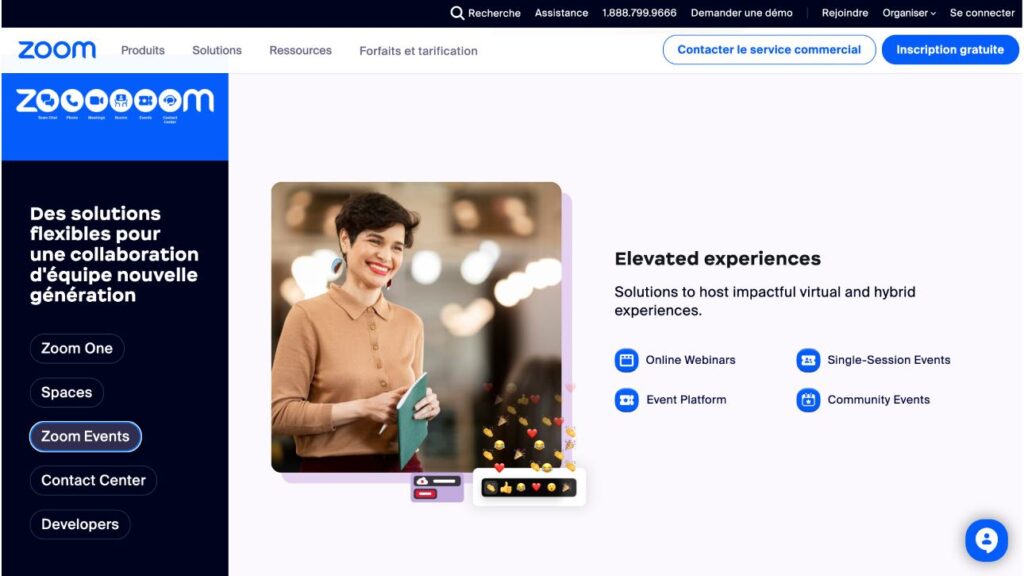Screen dimensions: 1024x576
Task: Open the chat assistant bubble
Action: click(986, 540)
